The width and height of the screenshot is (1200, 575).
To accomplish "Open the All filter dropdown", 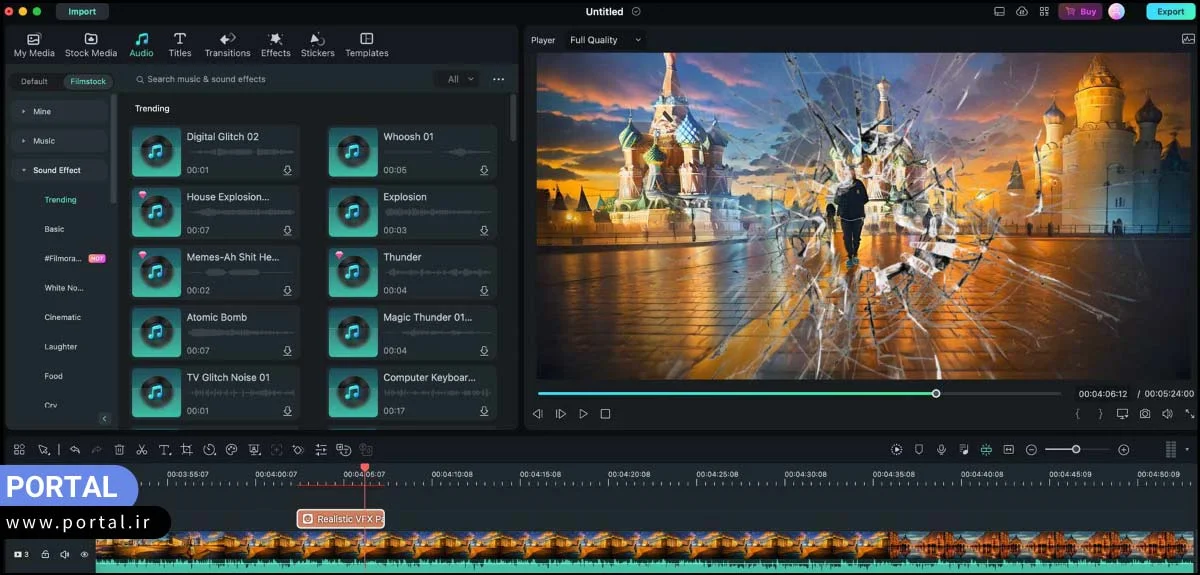I will [x=458, y=79].
